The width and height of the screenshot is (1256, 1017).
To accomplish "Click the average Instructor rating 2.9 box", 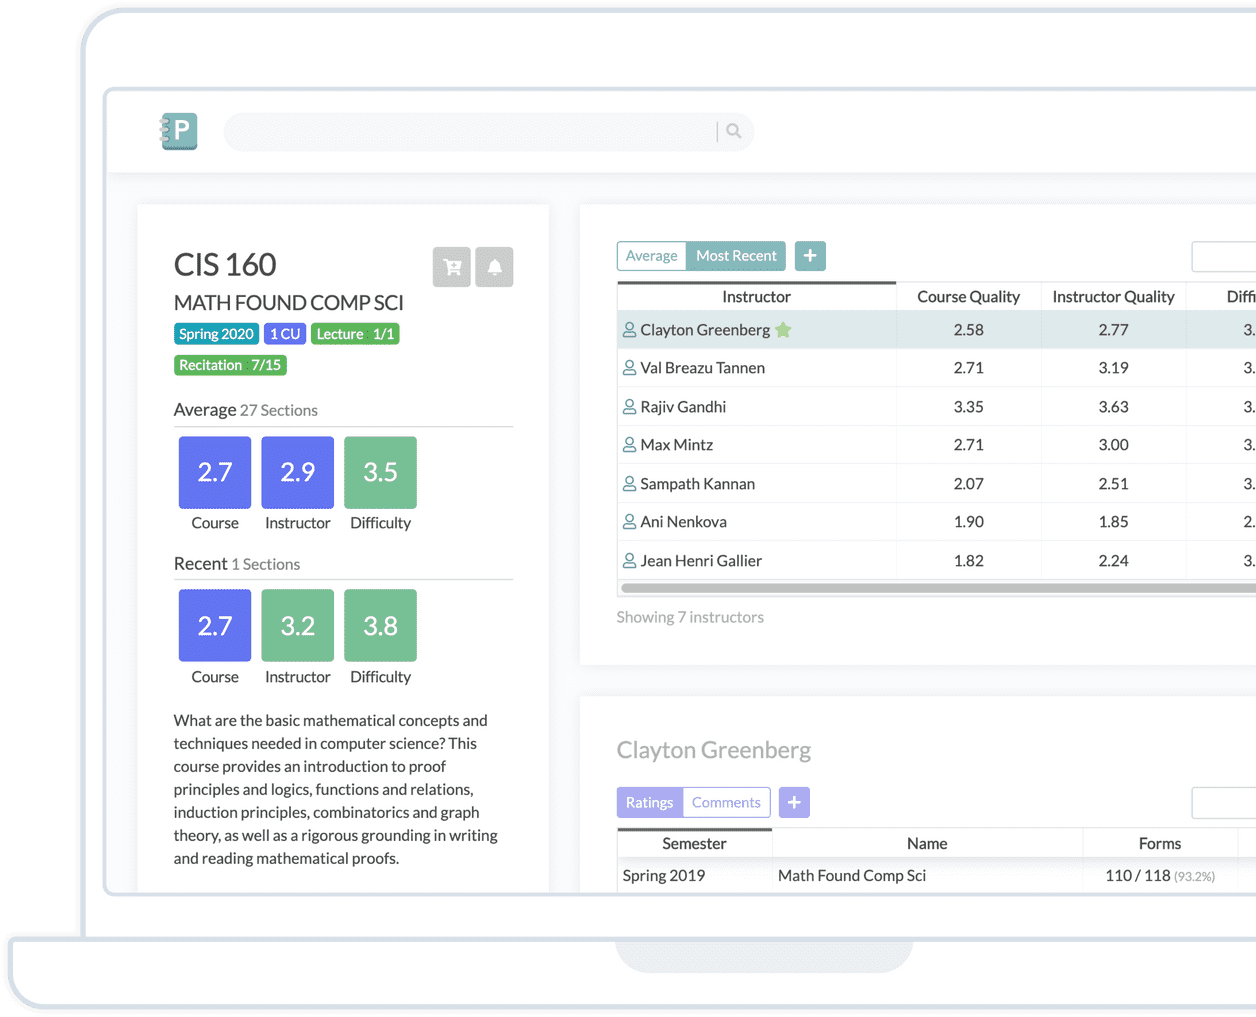I will (x=298, y=472).
